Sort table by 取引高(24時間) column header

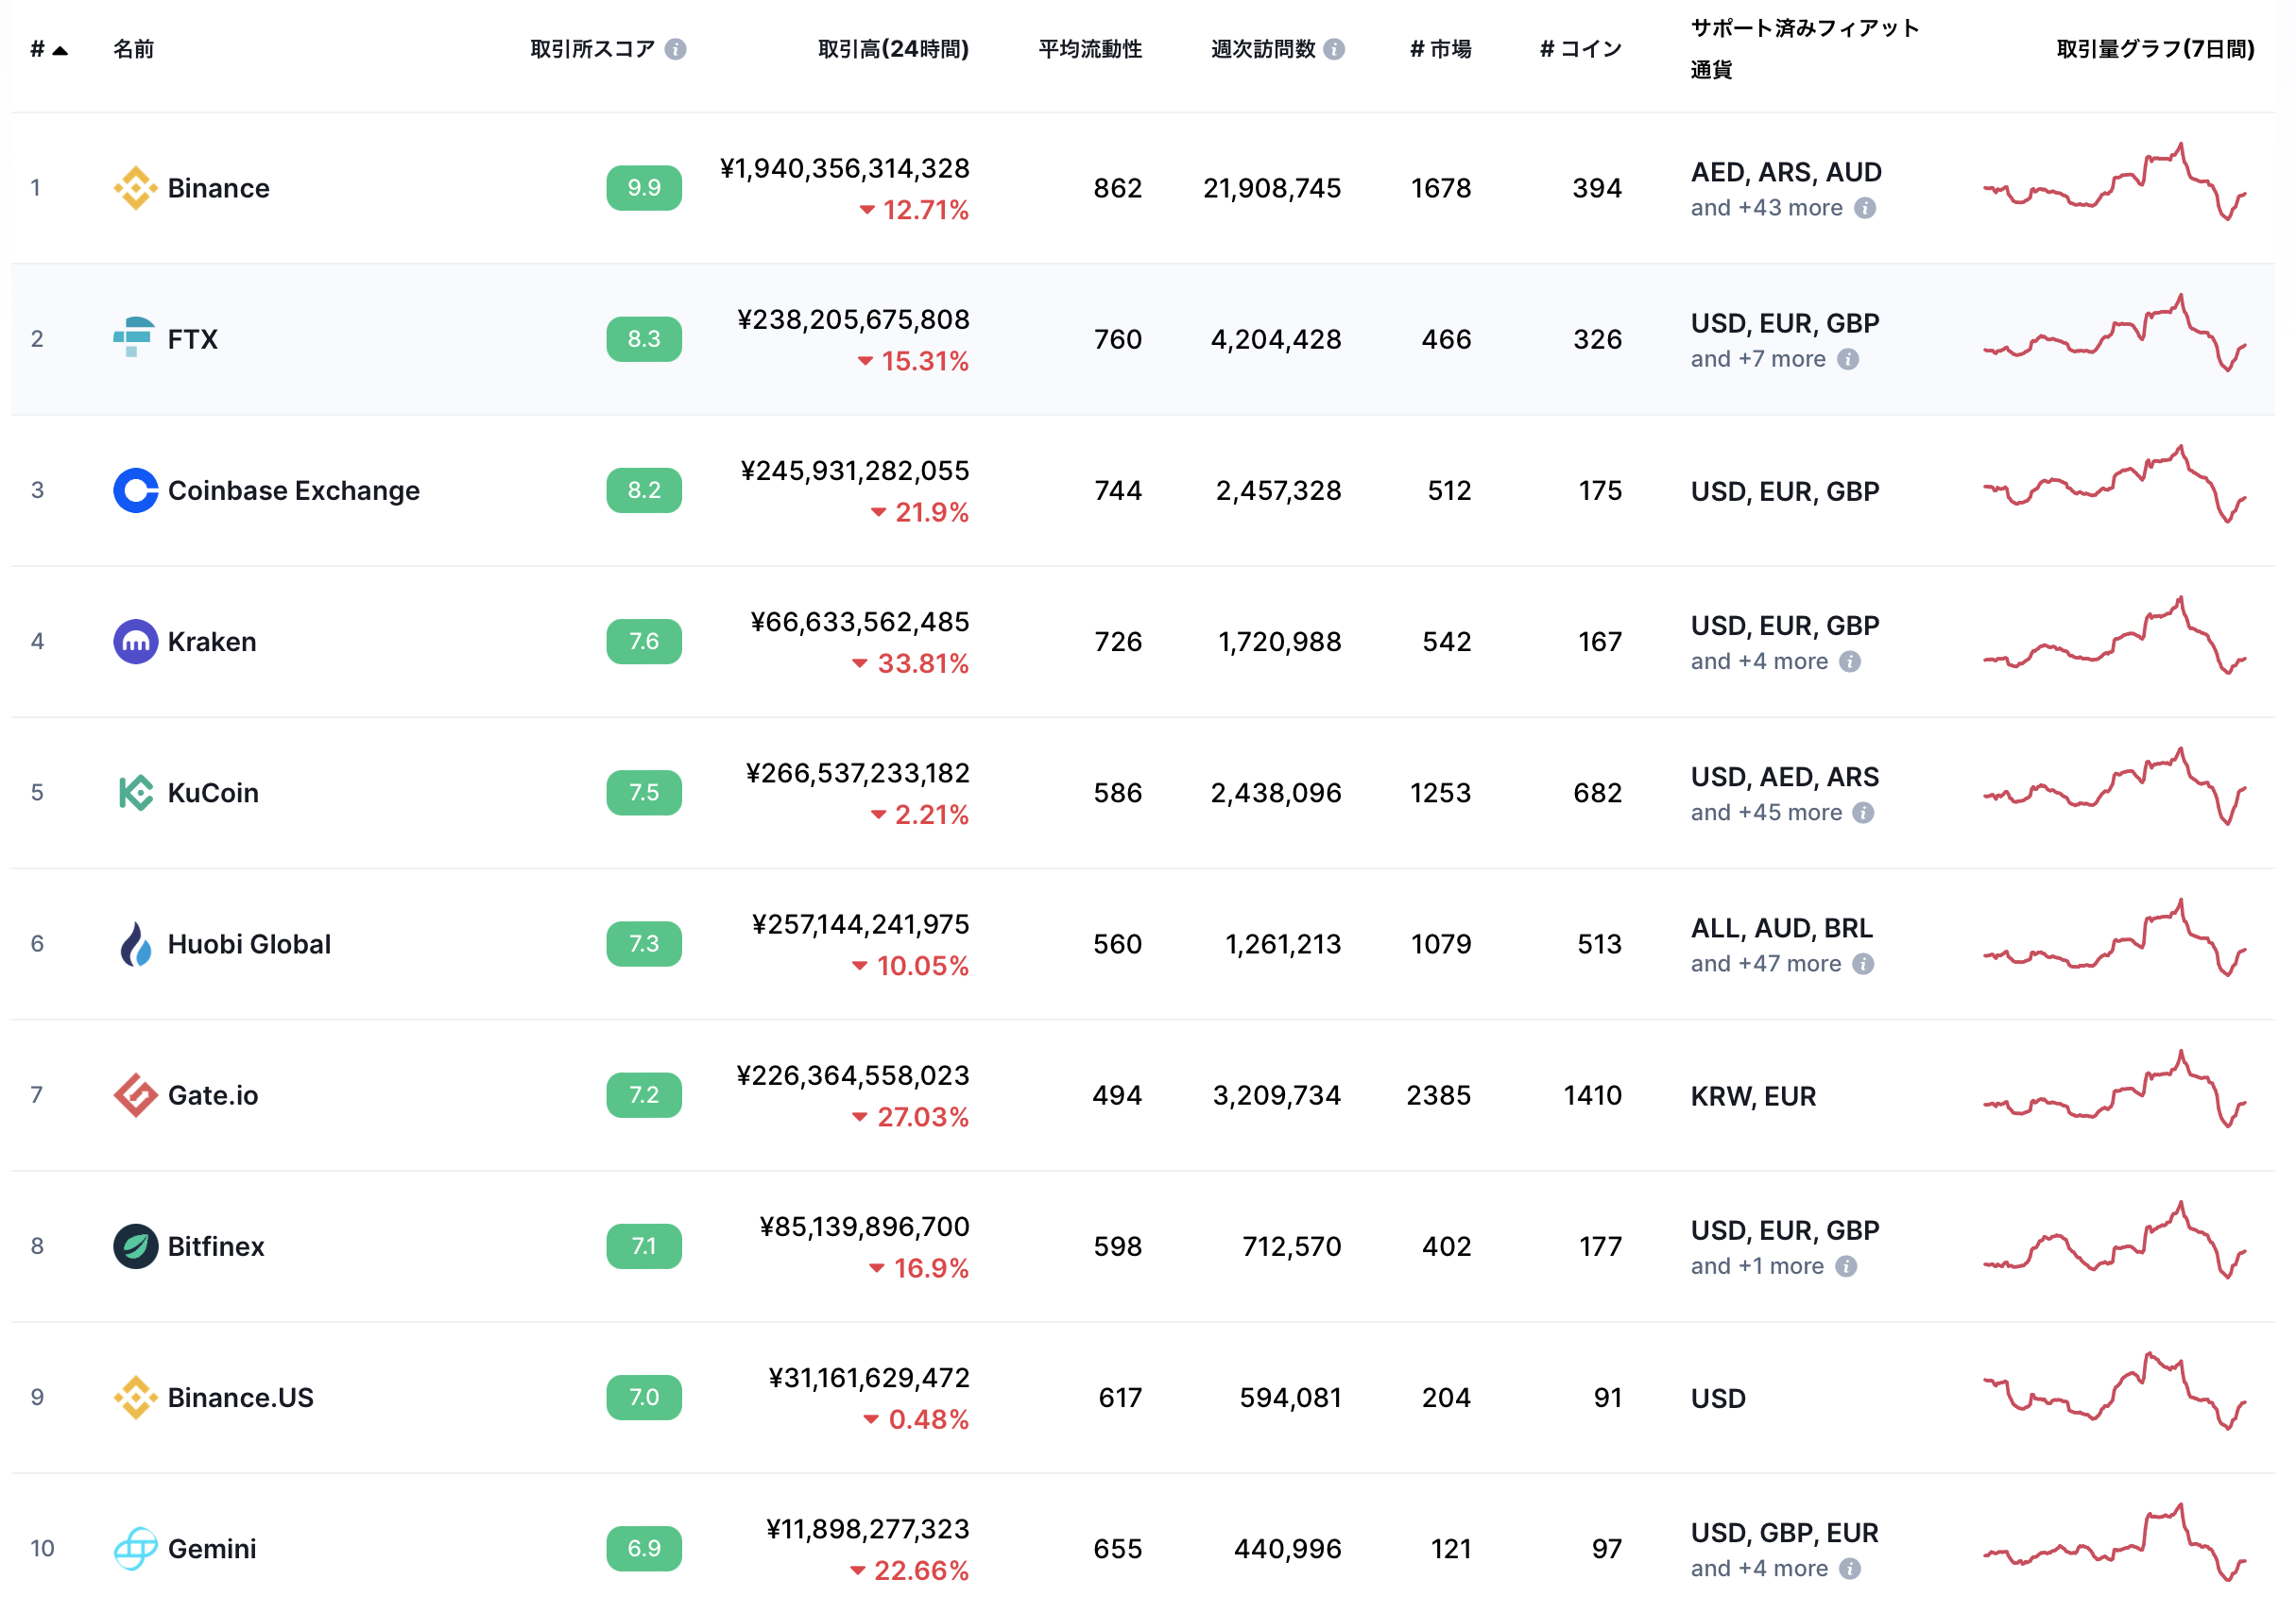[x=893, y=49]
